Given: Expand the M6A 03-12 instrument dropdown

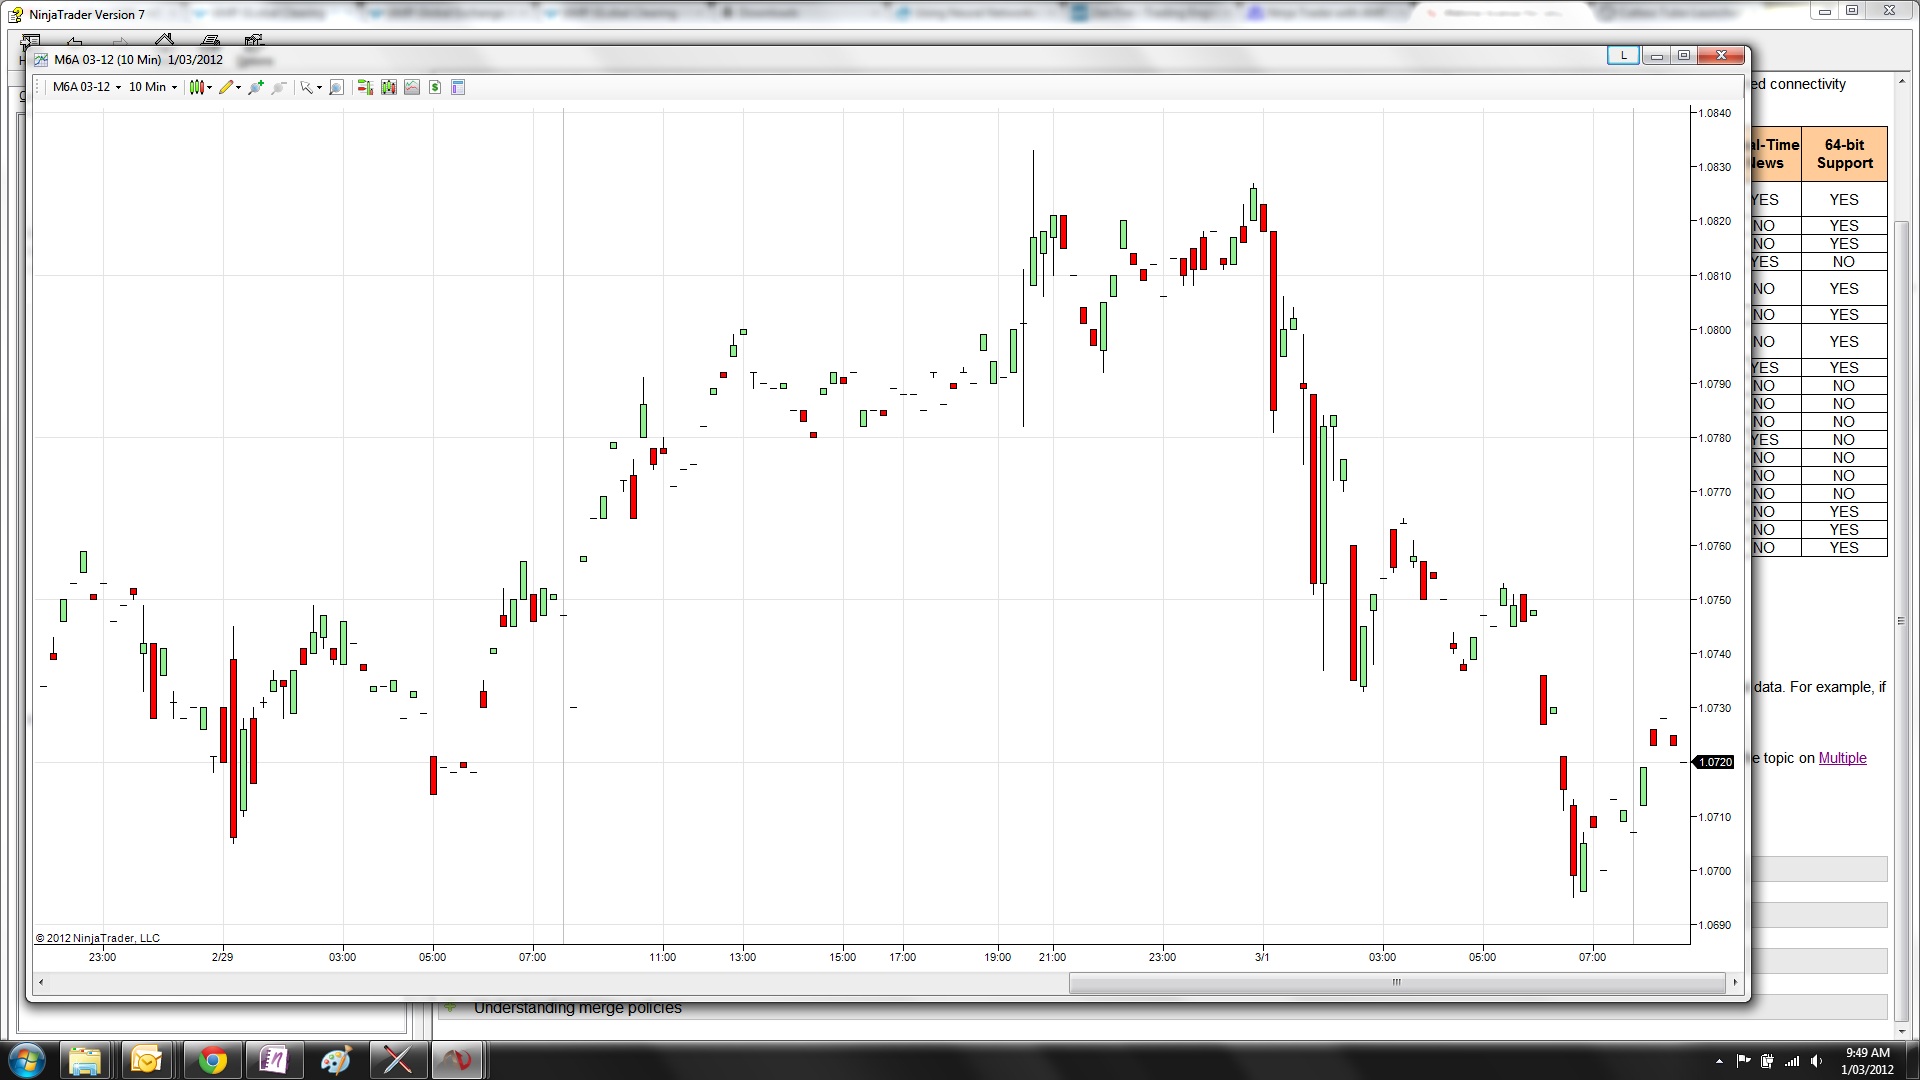Looking at the screenshot, I should tap(118, 87).
